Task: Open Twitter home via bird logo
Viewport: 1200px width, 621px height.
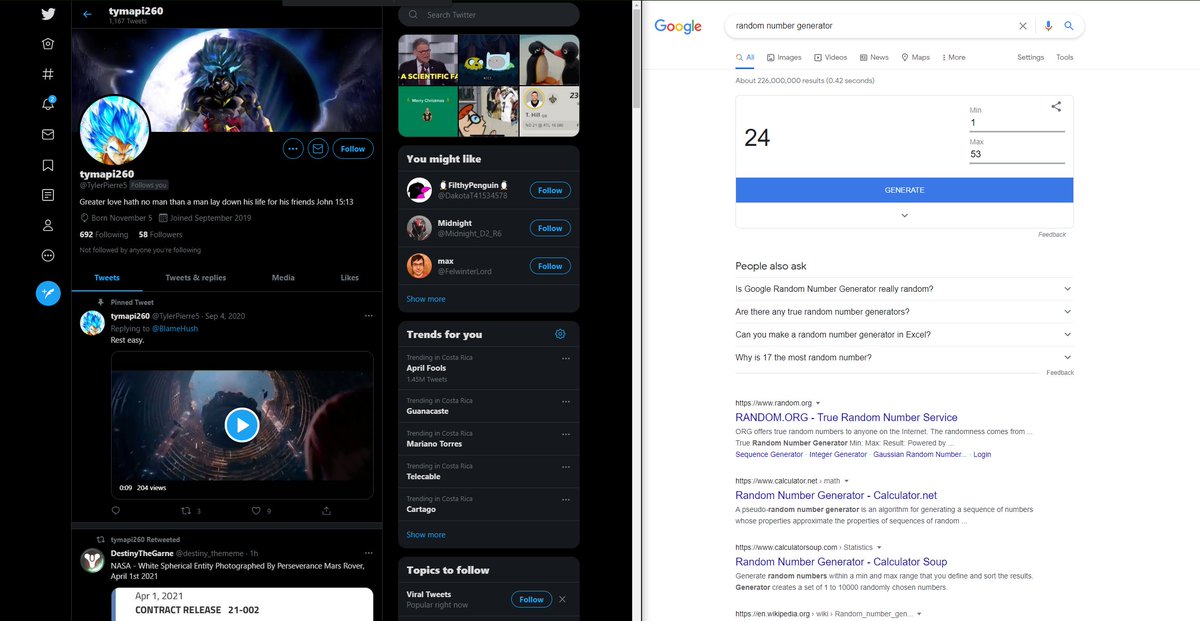Action: coord(48,14)
